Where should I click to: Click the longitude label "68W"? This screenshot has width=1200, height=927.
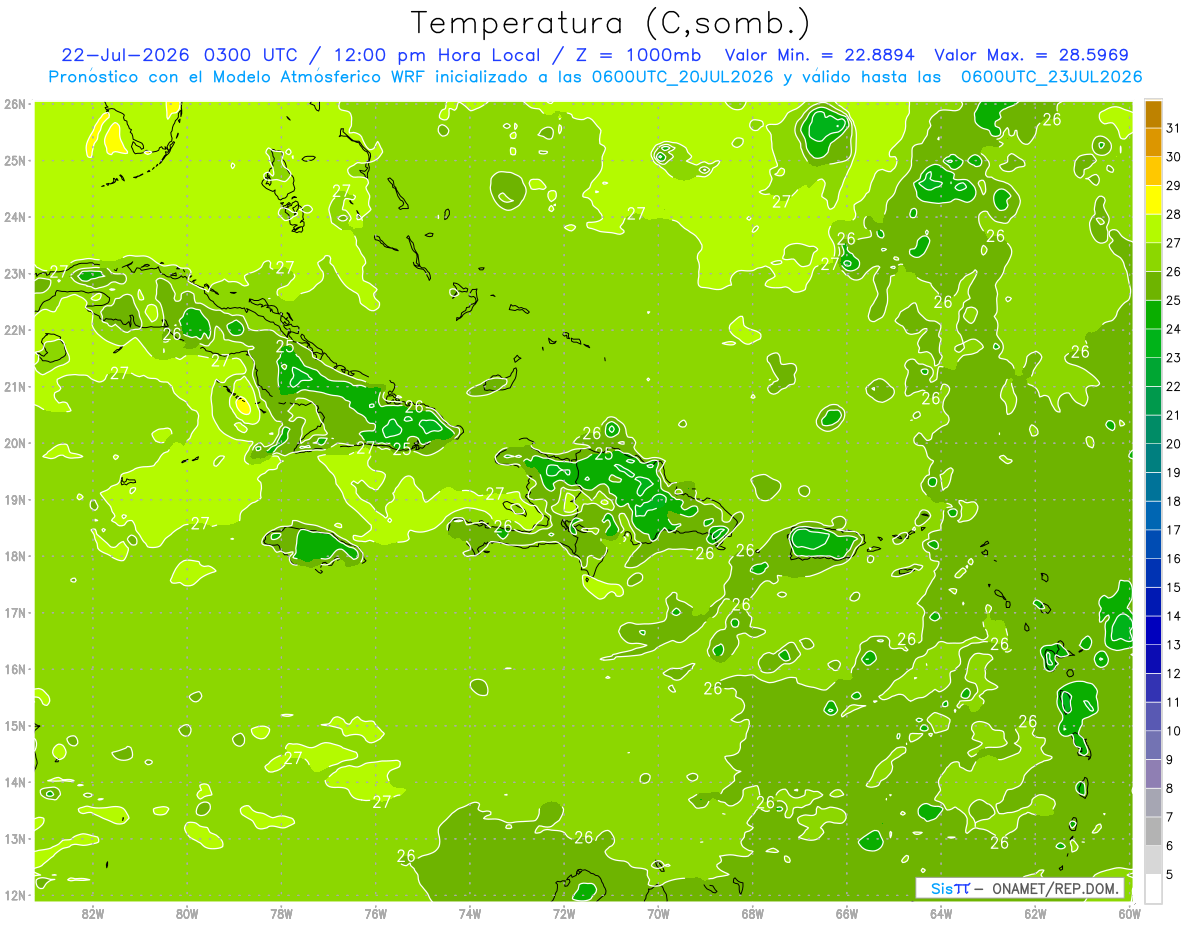[753, 913]
